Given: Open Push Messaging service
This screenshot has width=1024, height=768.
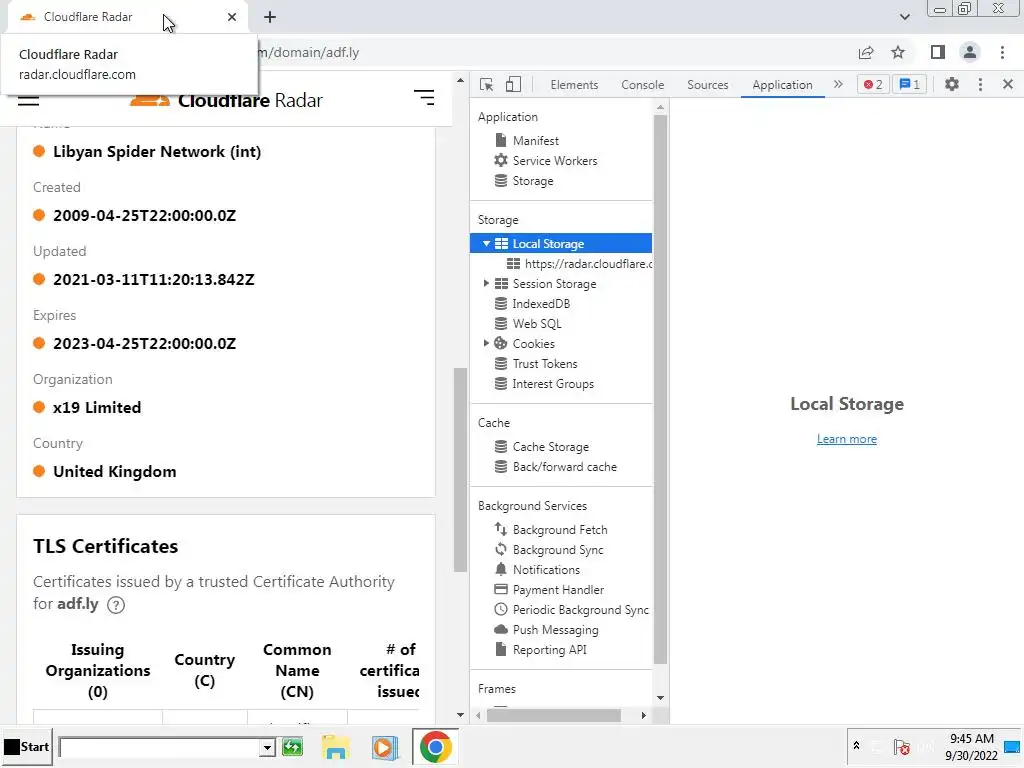Looking at the screenshot, I should click(x=555, y=630).
